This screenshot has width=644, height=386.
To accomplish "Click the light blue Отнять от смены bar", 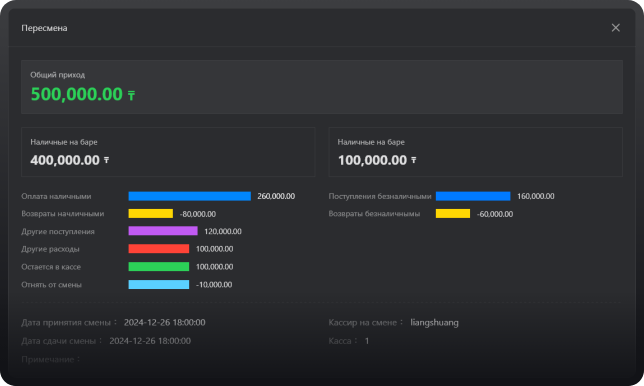I will (x=159, y=285).
